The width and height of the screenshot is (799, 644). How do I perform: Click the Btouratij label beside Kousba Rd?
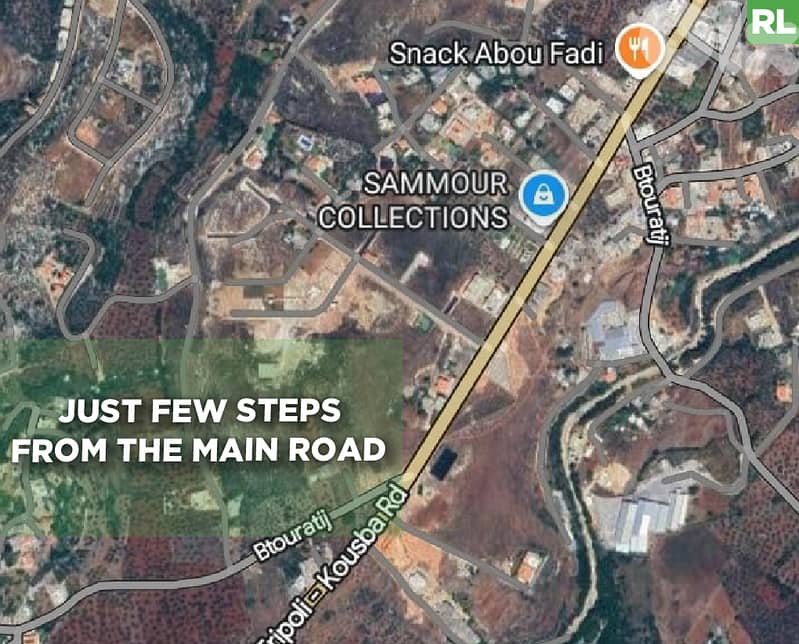pyautogui.click(x=292, y=536)
